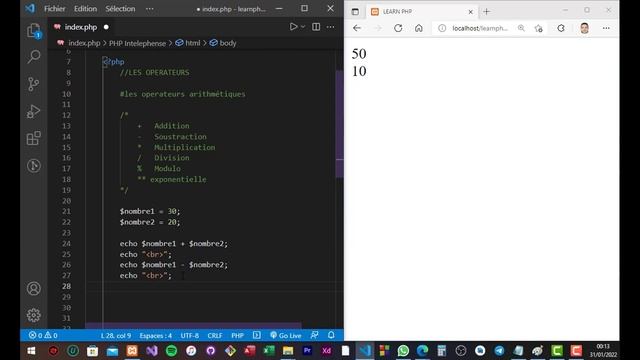Open Telegram from taskbar
640x360 pixels.
[x=499, y=351]
